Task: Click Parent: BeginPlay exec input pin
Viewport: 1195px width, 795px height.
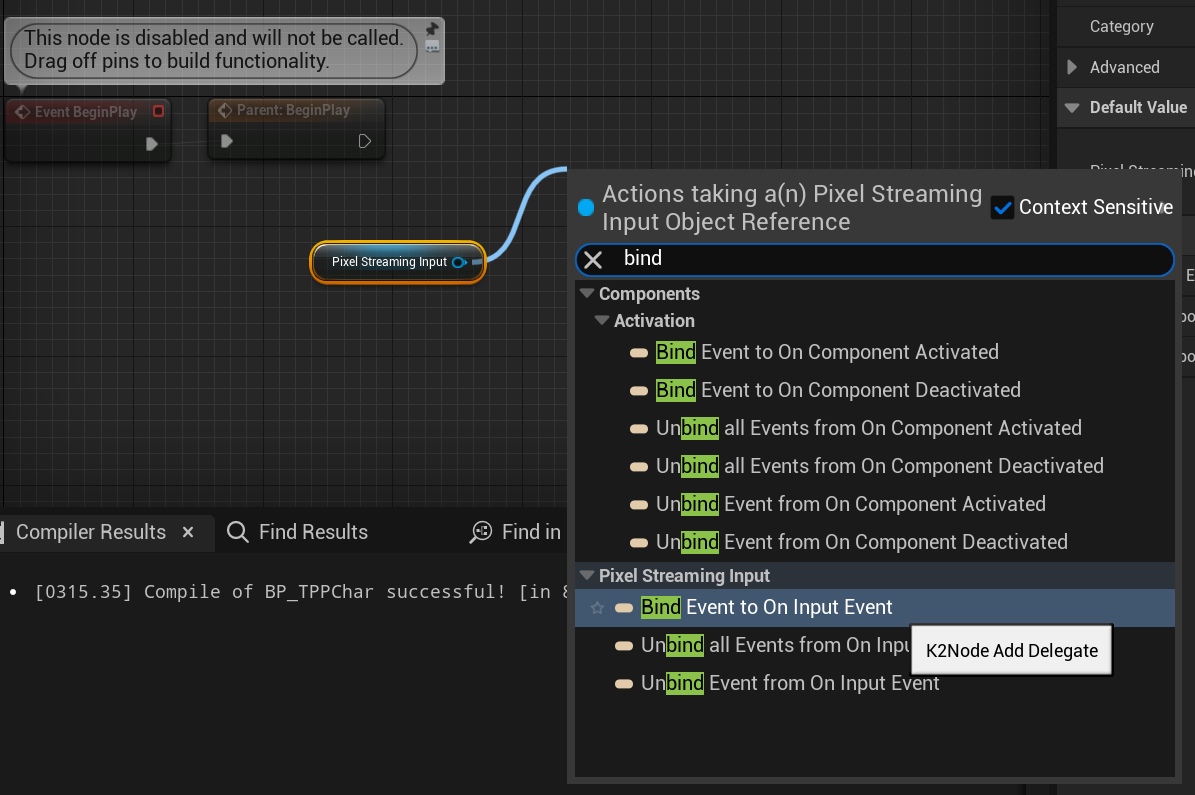Action: coord(226,141)
